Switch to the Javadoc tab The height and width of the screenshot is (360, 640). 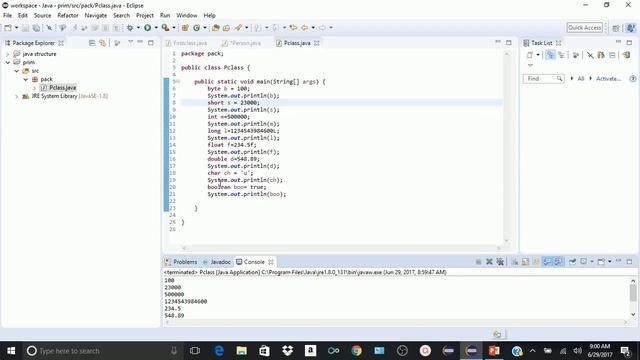pyautogui.click(x=217, y=262)
